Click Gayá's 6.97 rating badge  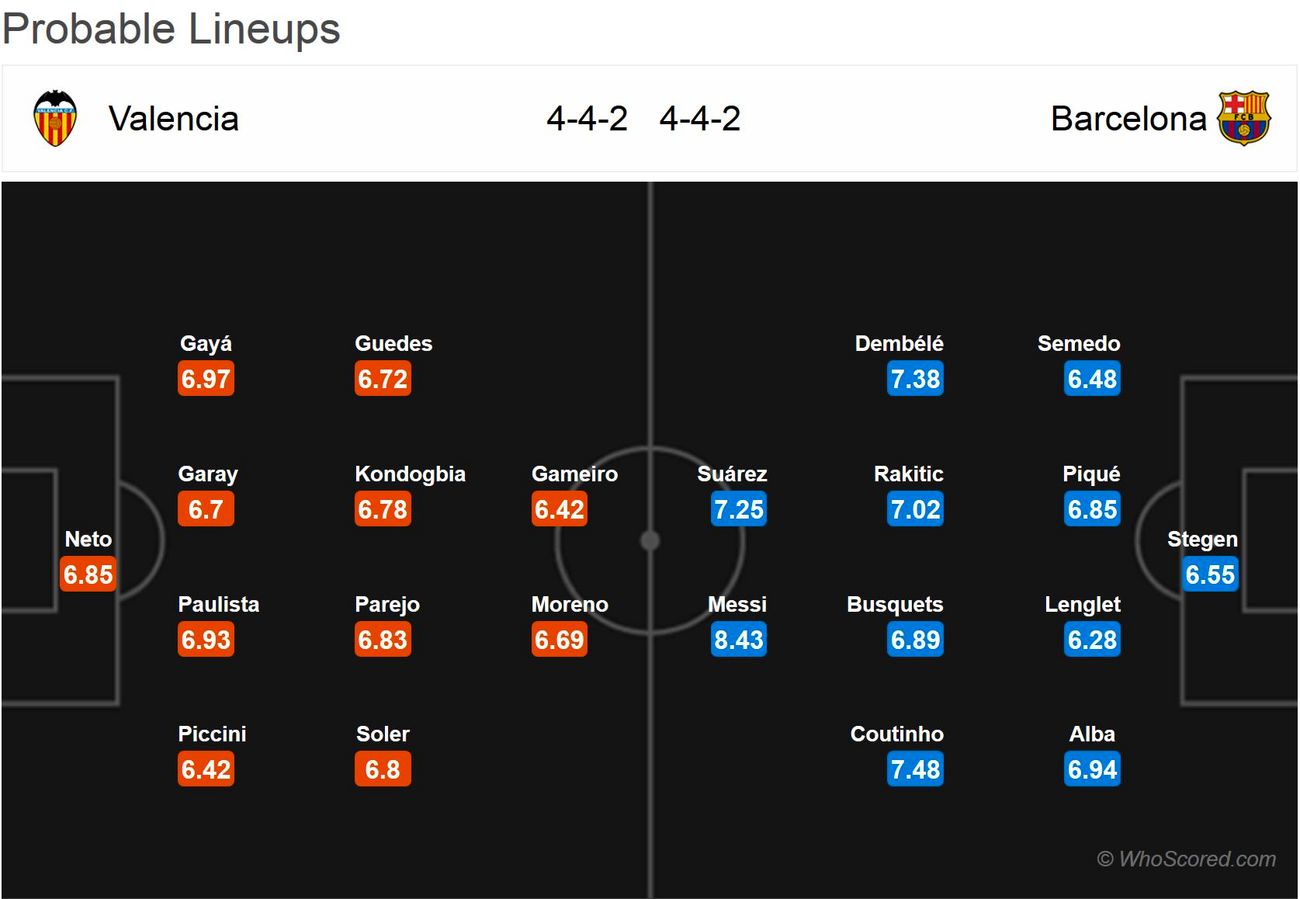point(206,380)
